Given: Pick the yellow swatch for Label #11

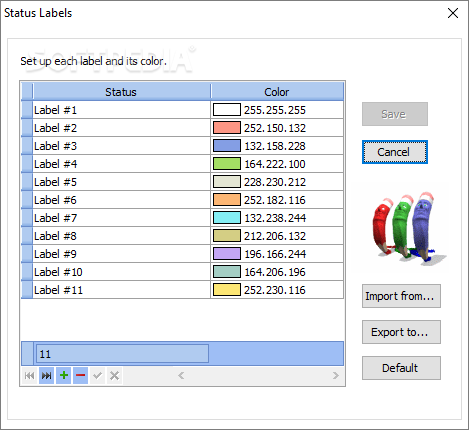Looking at the screenshot, I should click(x=227, y=290).
